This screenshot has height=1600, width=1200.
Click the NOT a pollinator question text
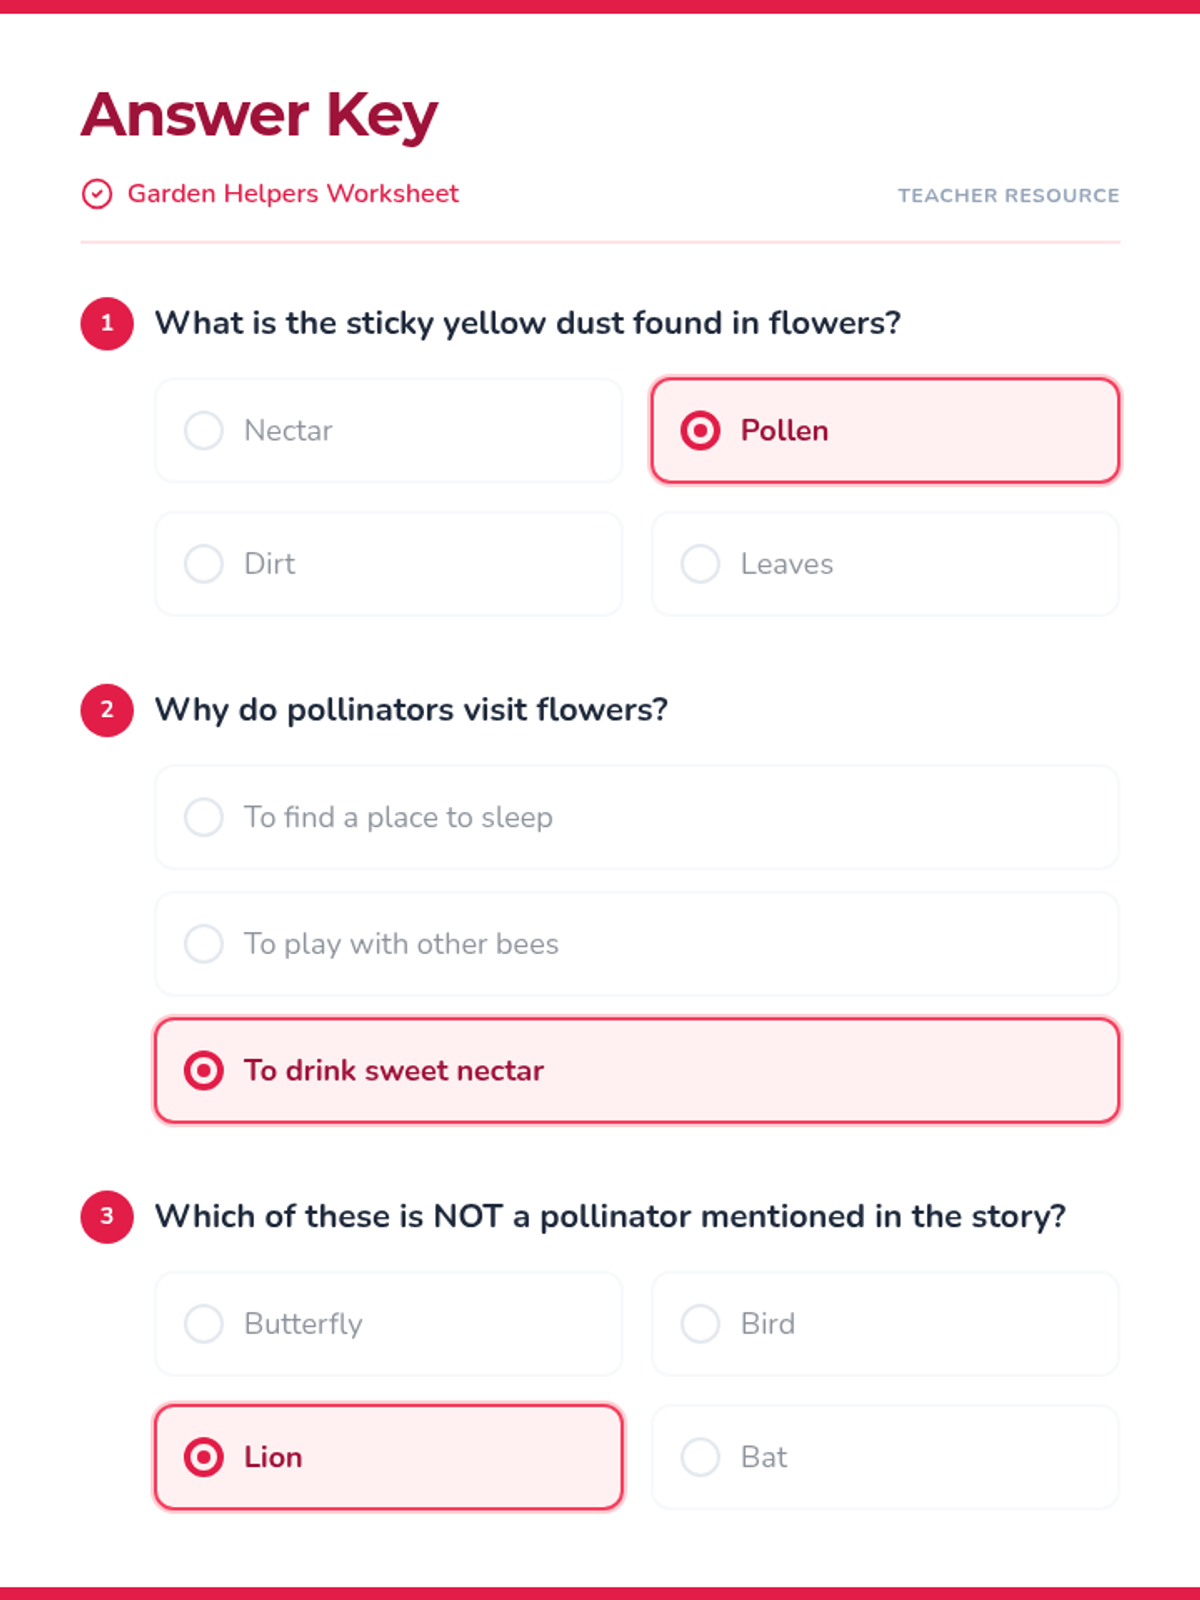610,1216
